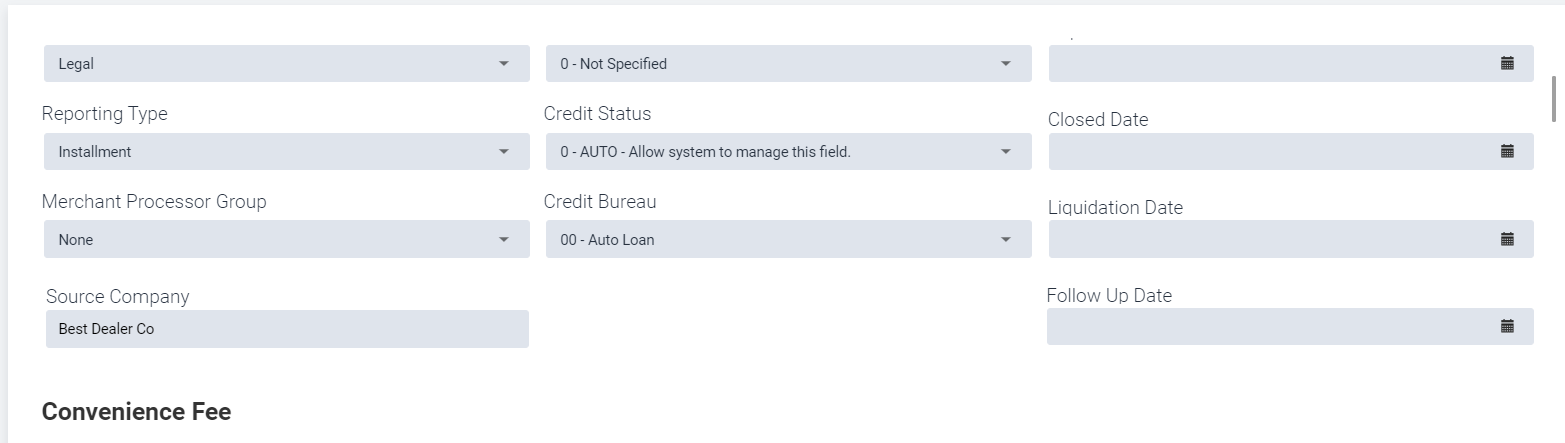This screenshot has height=443, width=1565.
Task: Open the dropdown showing Legal
Action: tap(287, 63)
